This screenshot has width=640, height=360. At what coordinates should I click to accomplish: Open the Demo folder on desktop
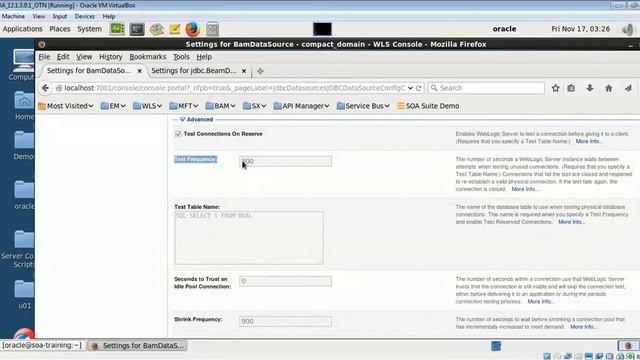[x=24, y=146]
